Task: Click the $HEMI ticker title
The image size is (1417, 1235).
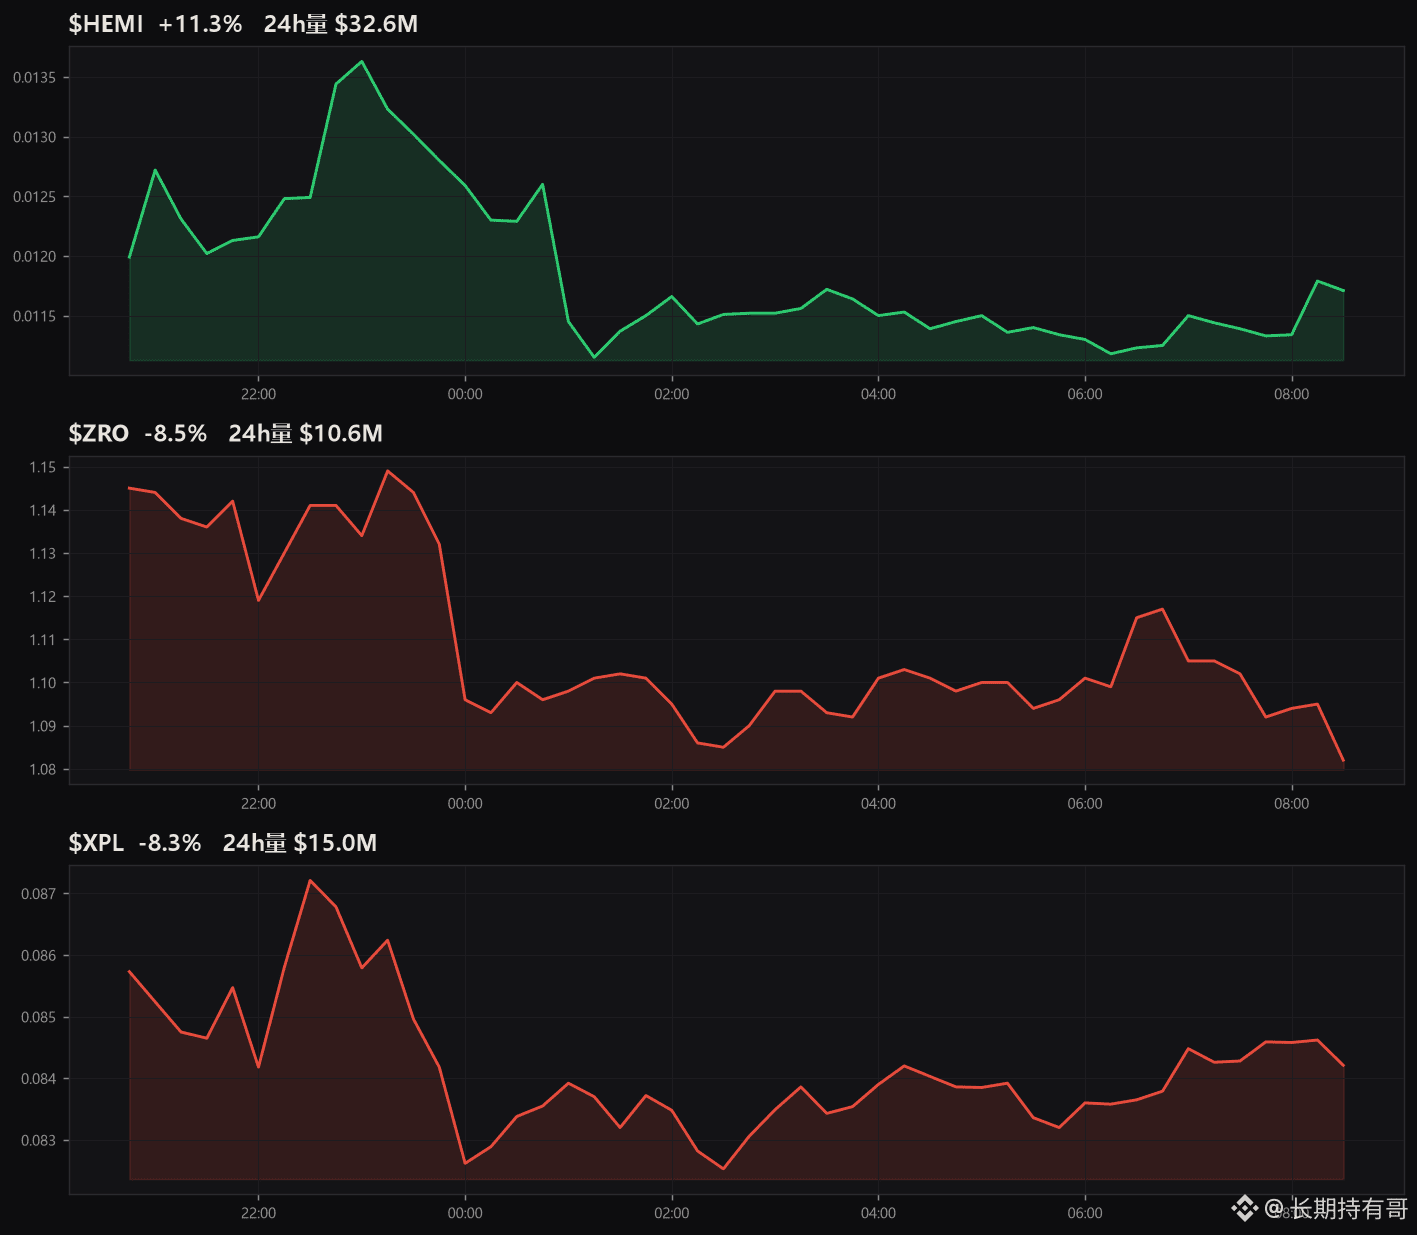Action: 106,24
